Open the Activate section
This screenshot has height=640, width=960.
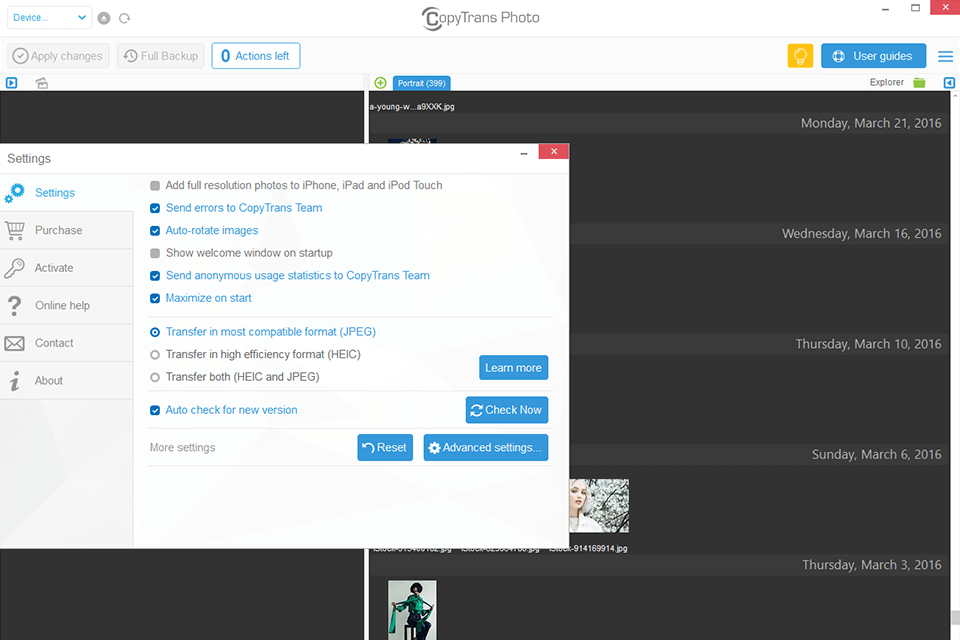tap(67, 268)
